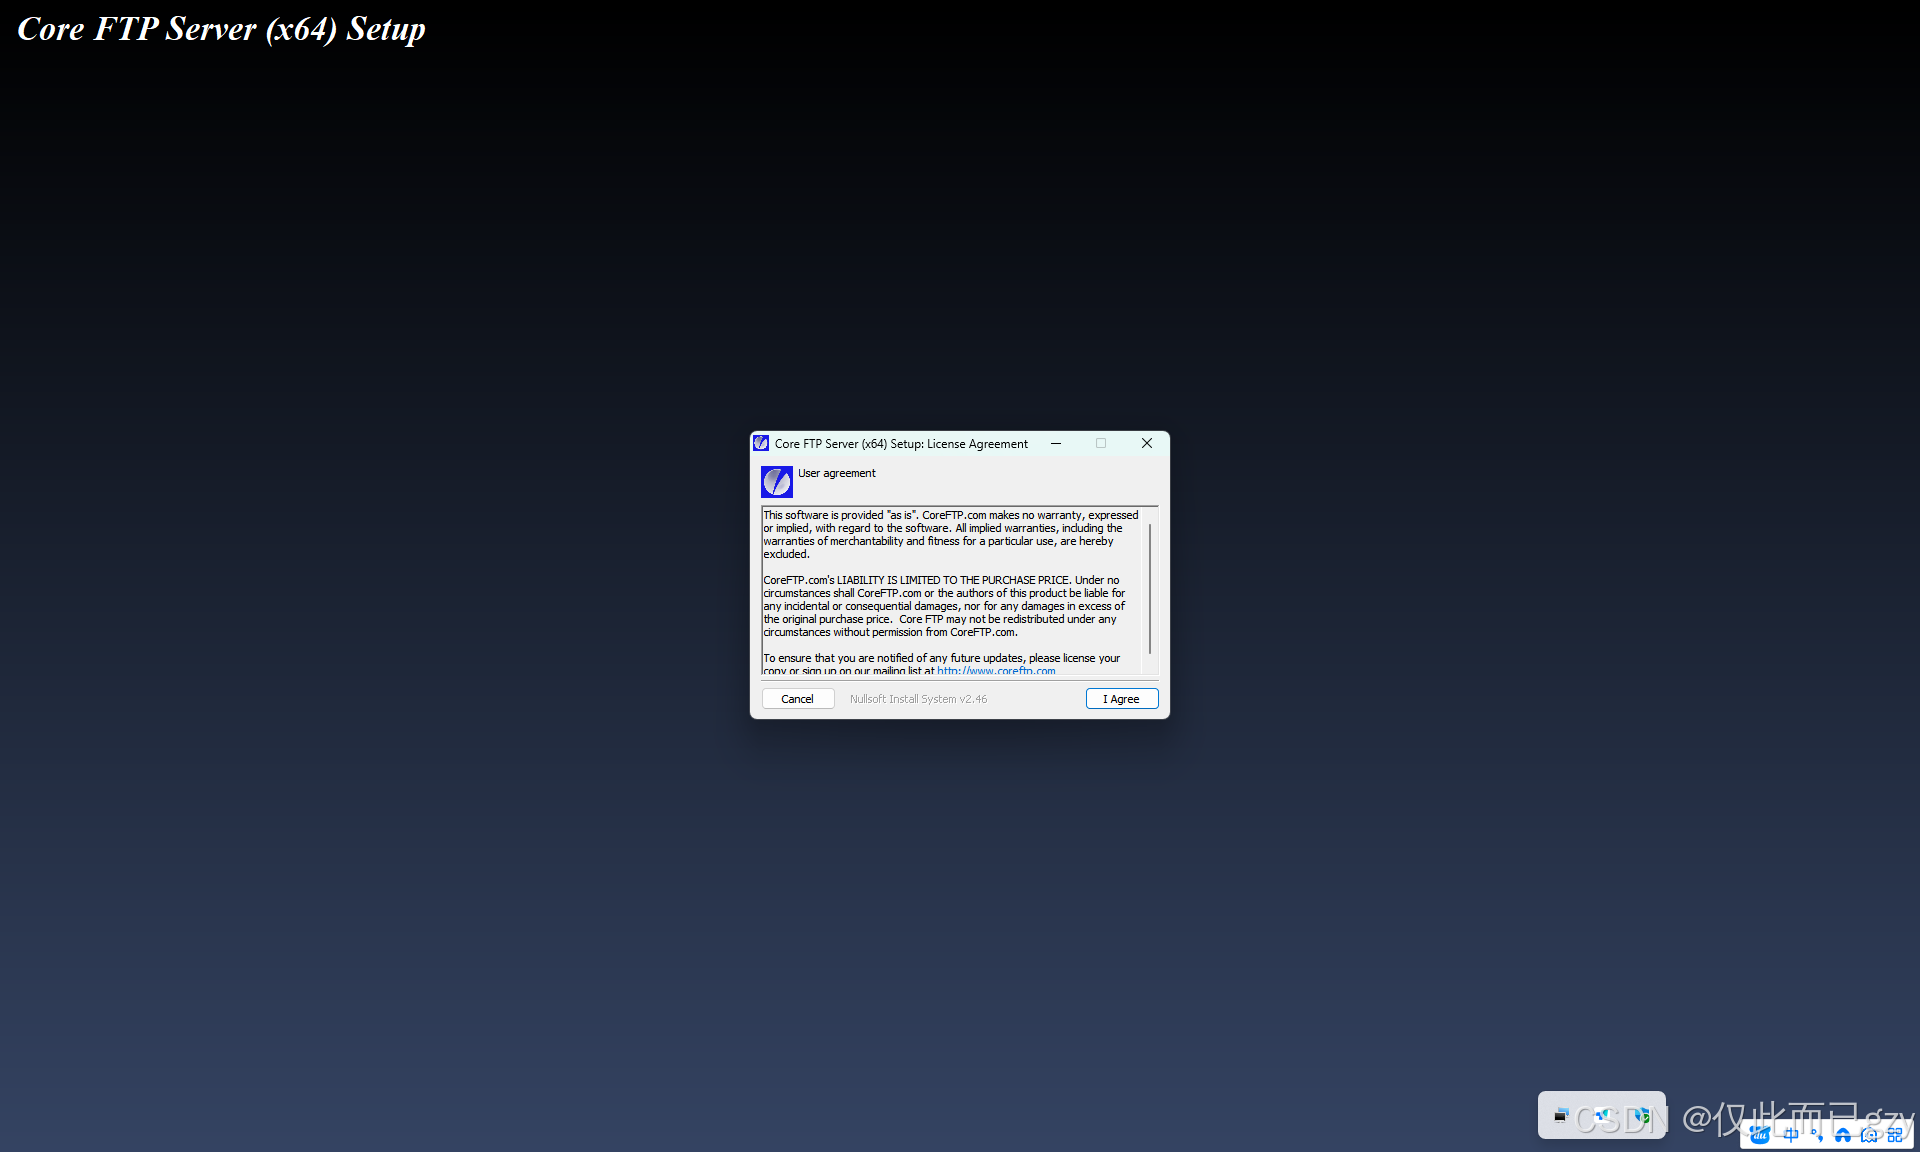This screenshot has width=1920, height=1152.
Task: Click the Baidu input method logo
Action: [1760, 1134]
